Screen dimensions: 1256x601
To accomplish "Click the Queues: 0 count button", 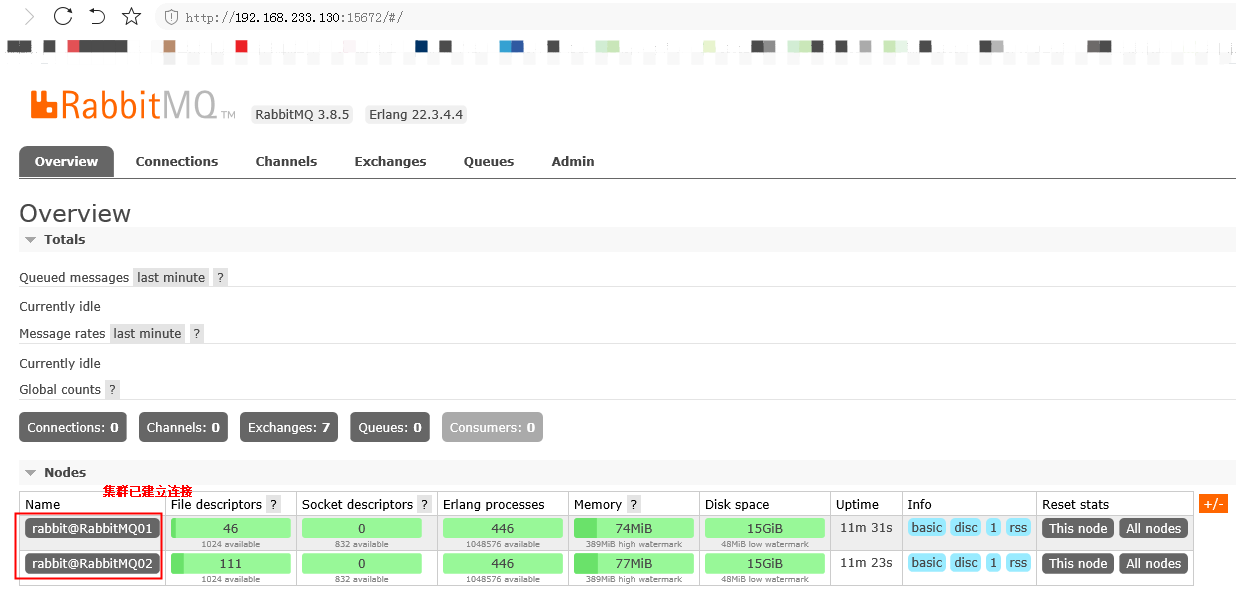I will coord(390,428).
